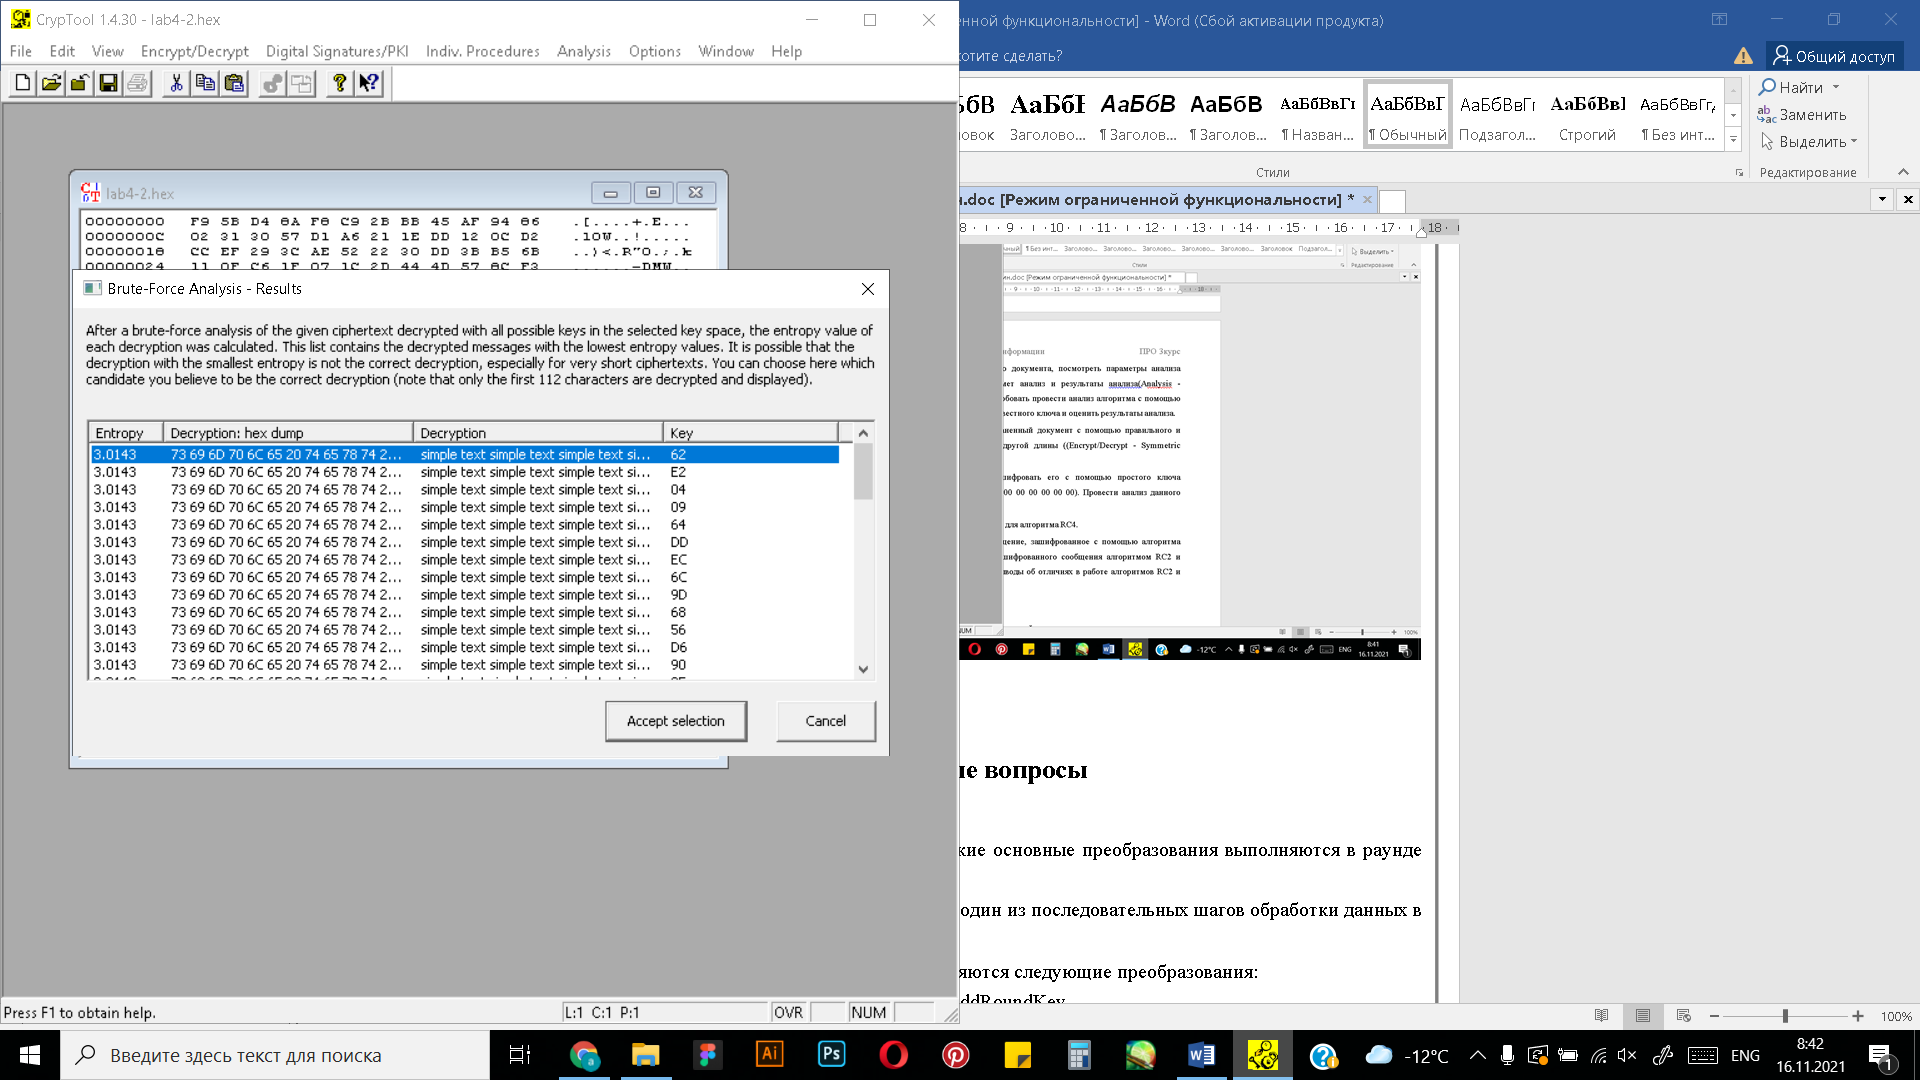Apply the Подзаголовок style in Word

[1498, 116]
